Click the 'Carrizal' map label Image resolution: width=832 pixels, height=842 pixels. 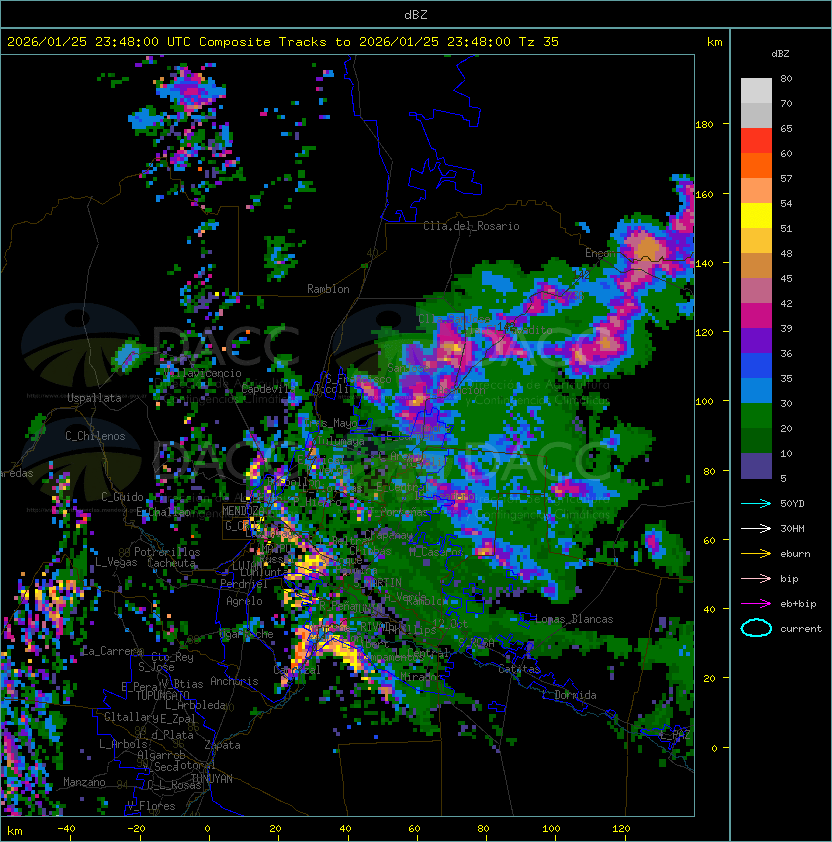(x=297, y=670)
